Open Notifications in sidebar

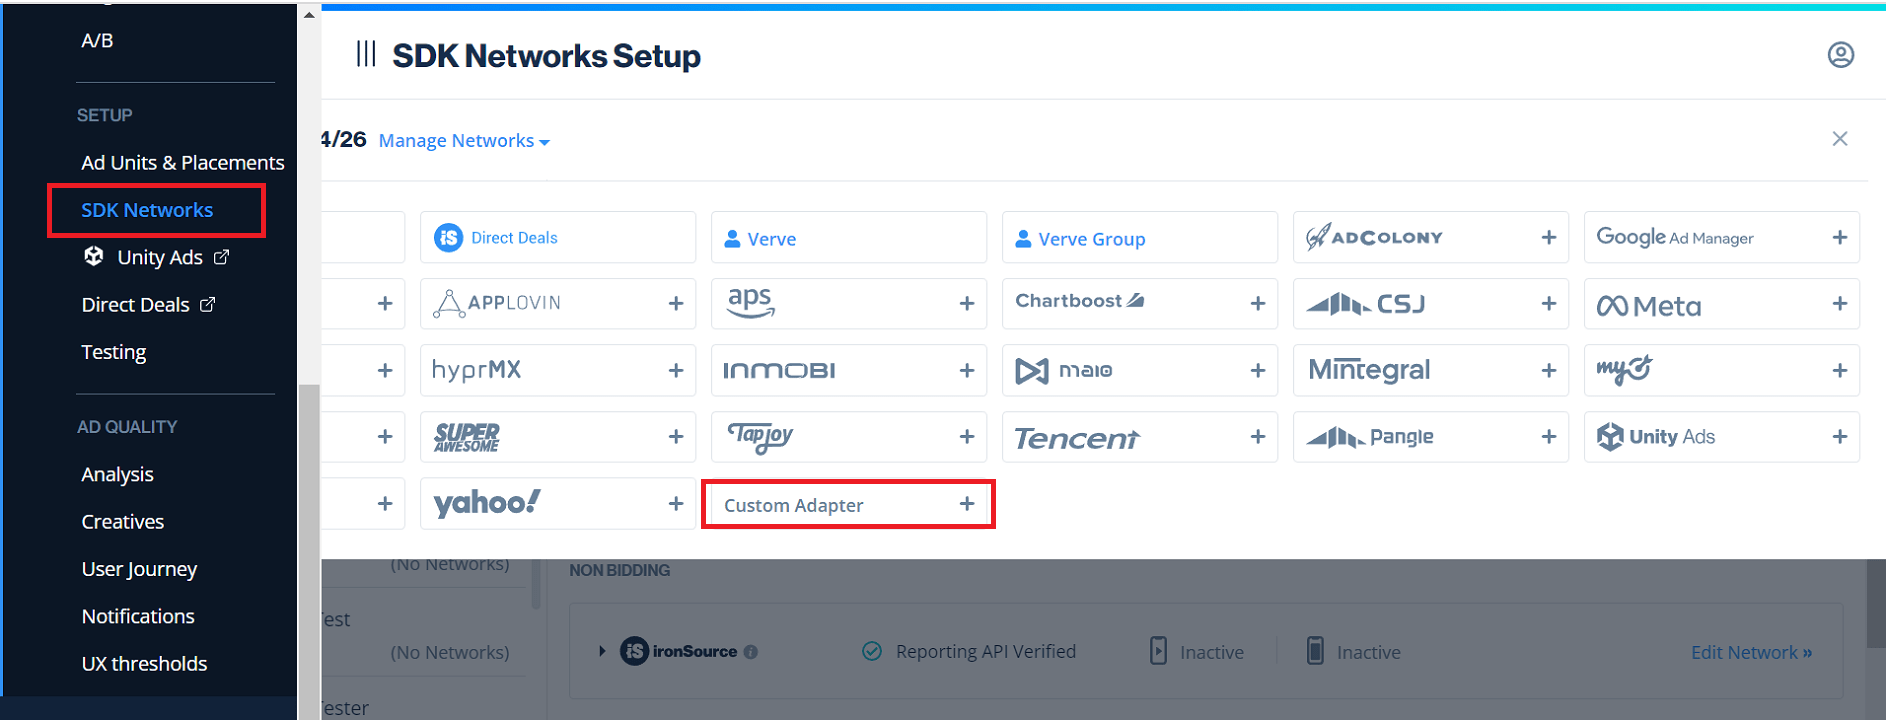pos(138,616)
